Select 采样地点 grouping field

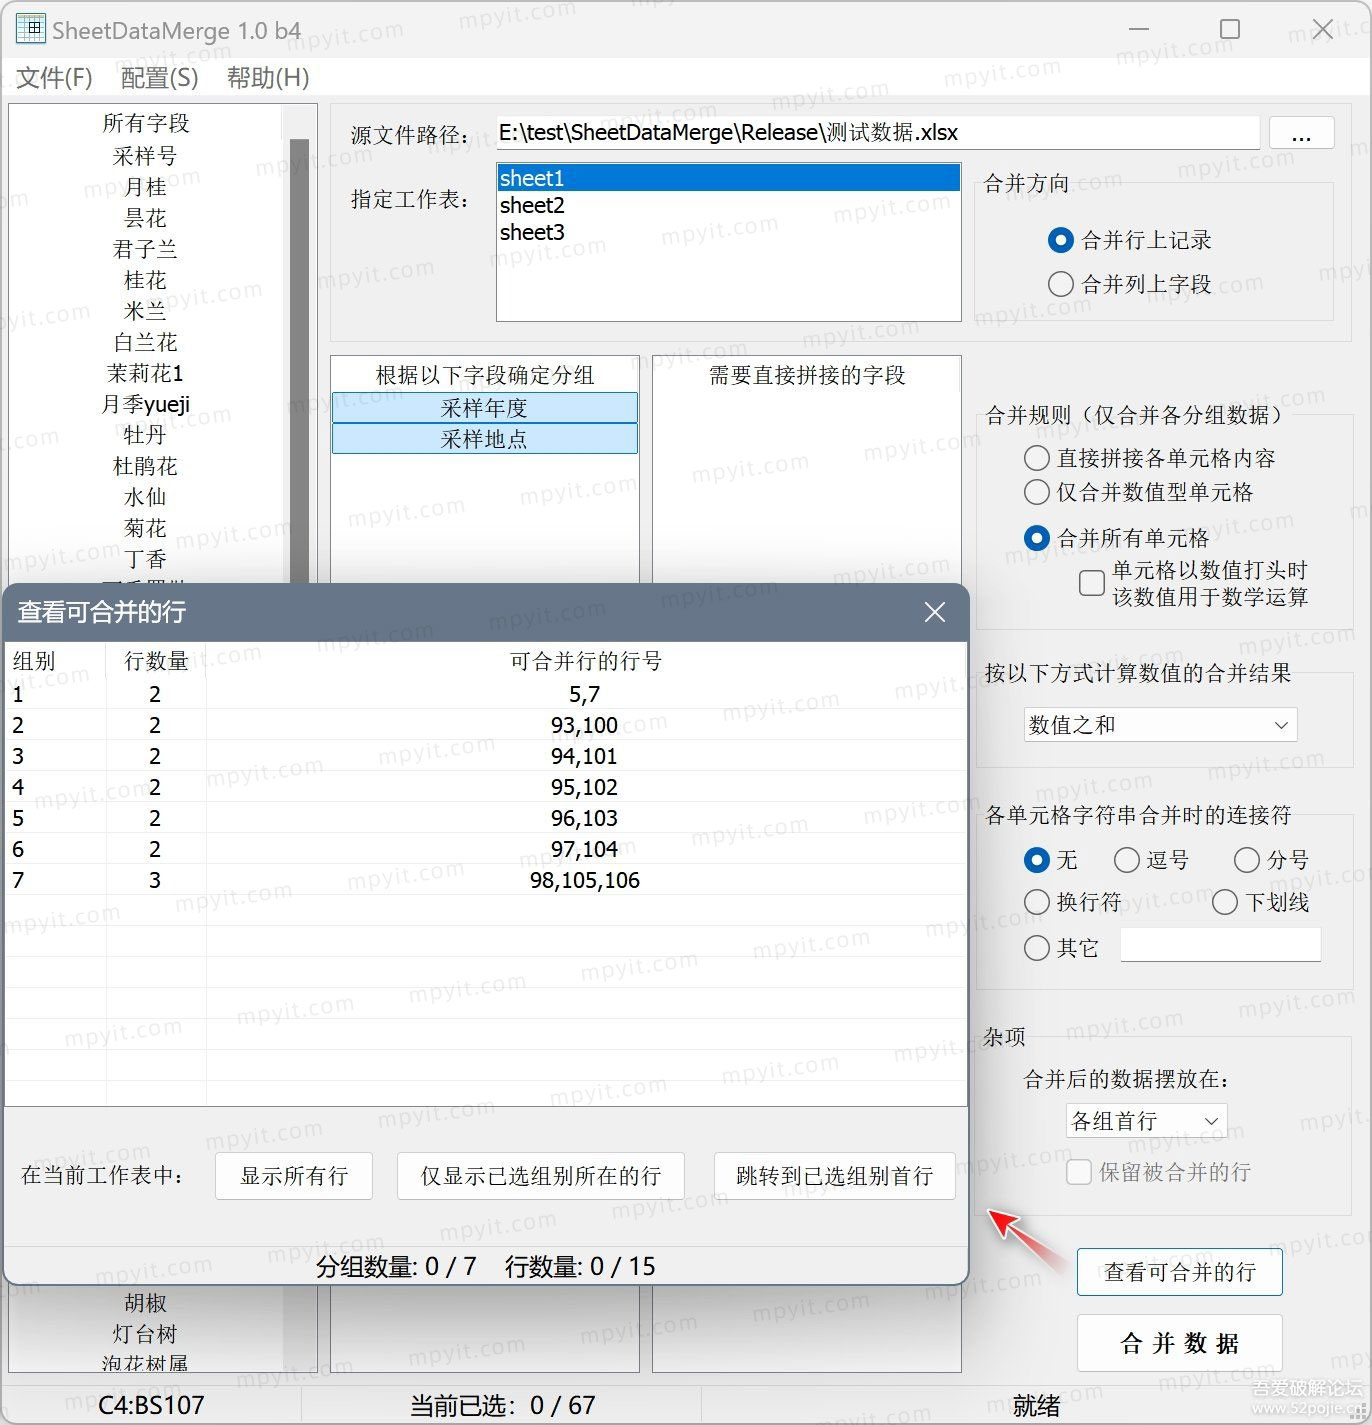(484, 439)
